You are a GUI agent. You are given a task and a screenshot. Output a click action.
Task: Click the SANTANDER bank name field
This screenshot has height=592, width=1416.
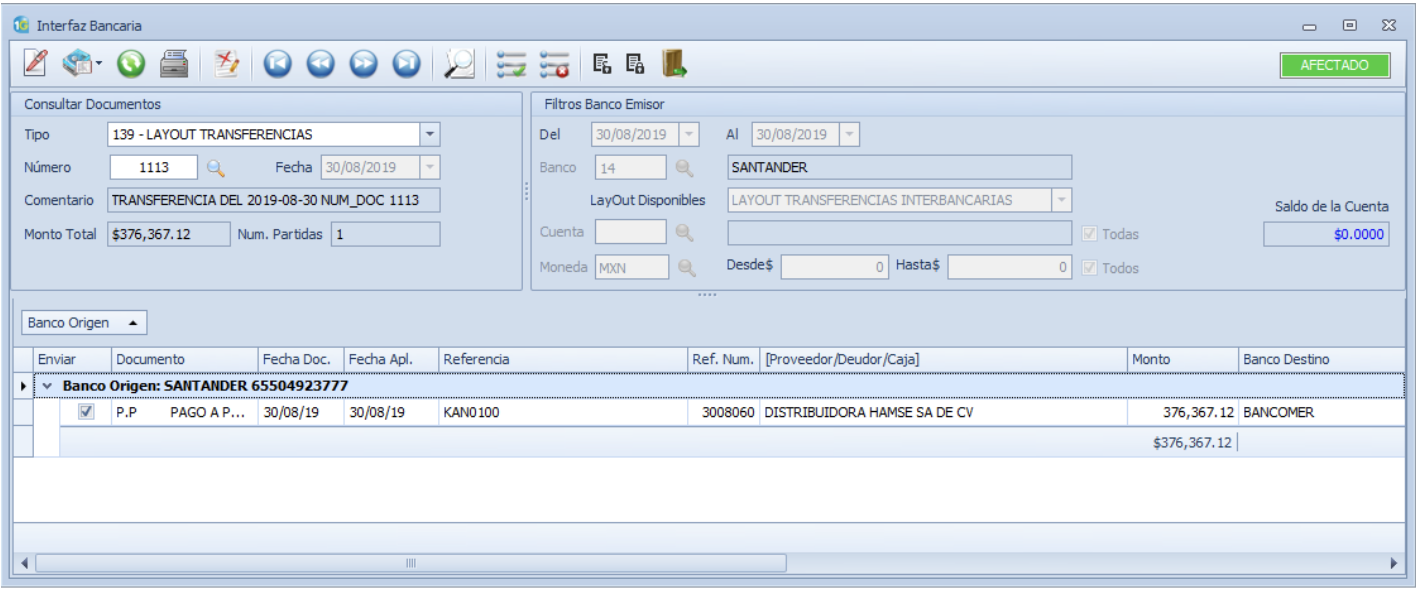899,167
